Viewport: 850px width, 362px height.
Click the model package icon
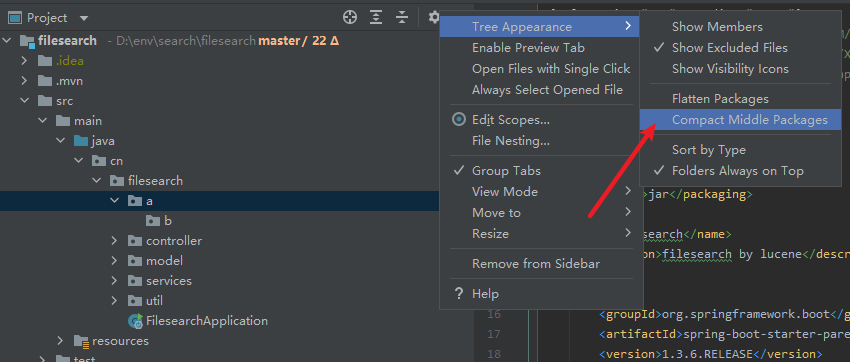coord(134,261)
